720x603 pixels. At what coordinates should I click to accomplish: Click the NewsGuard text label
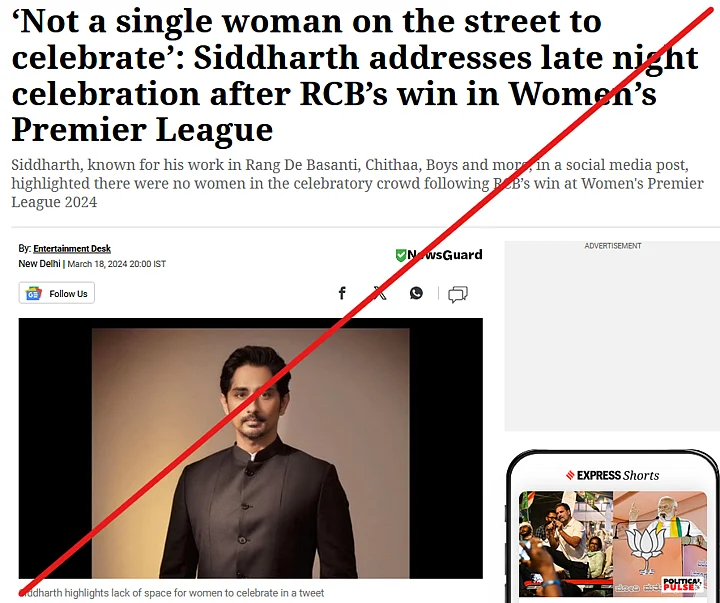click(444, 255)
